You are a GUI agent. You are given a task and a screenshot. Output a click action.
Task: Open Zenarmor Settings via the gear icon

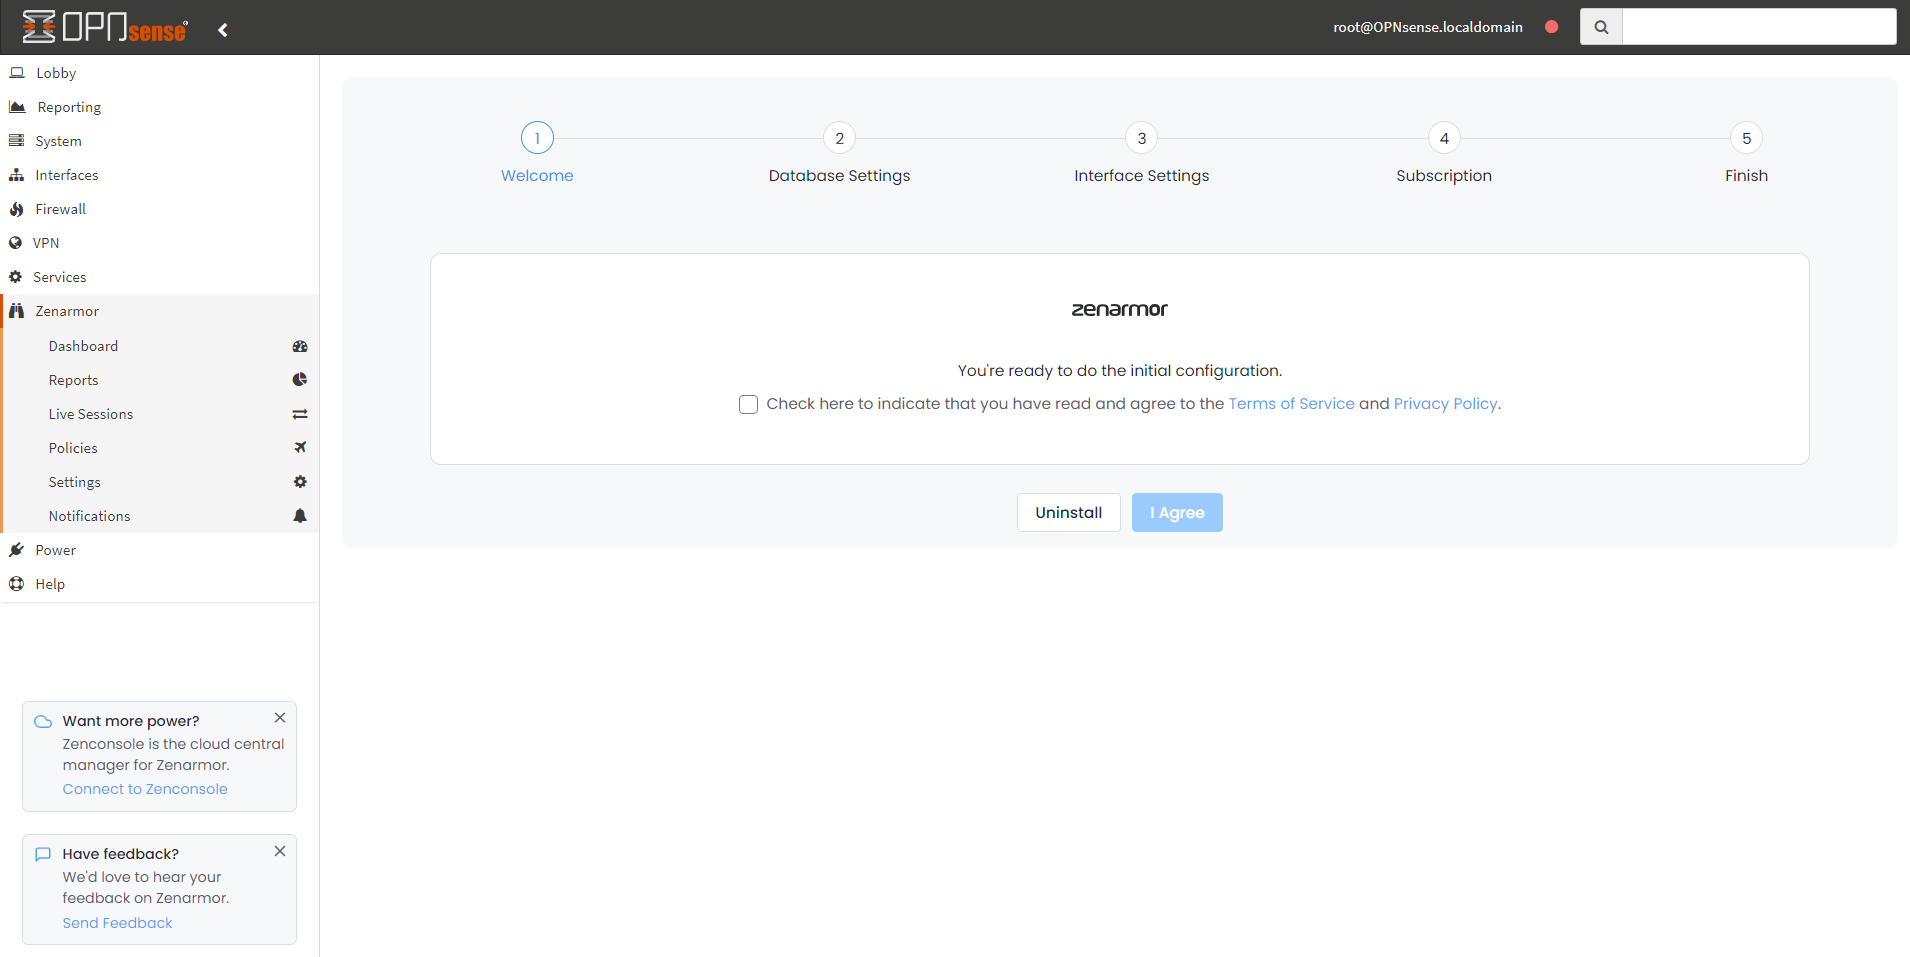click(300, 481)
